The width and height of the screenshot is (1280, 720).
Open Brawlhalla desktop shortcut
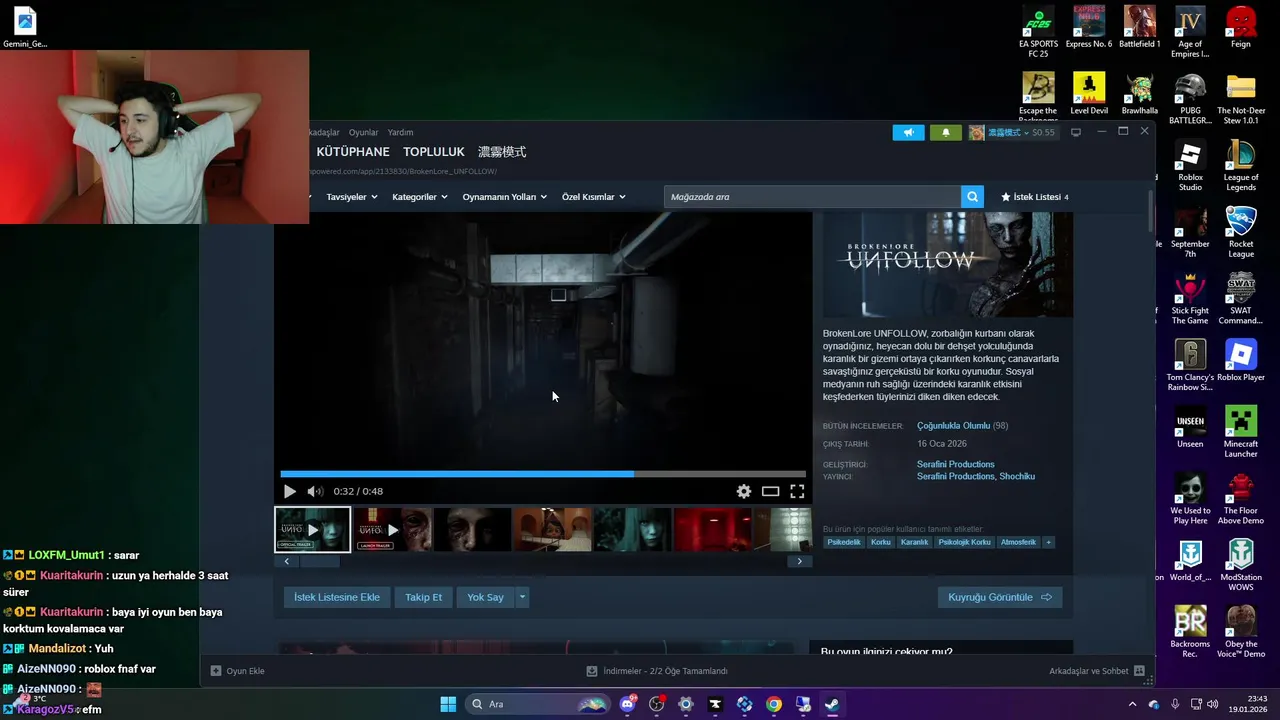click(1139, 94)
